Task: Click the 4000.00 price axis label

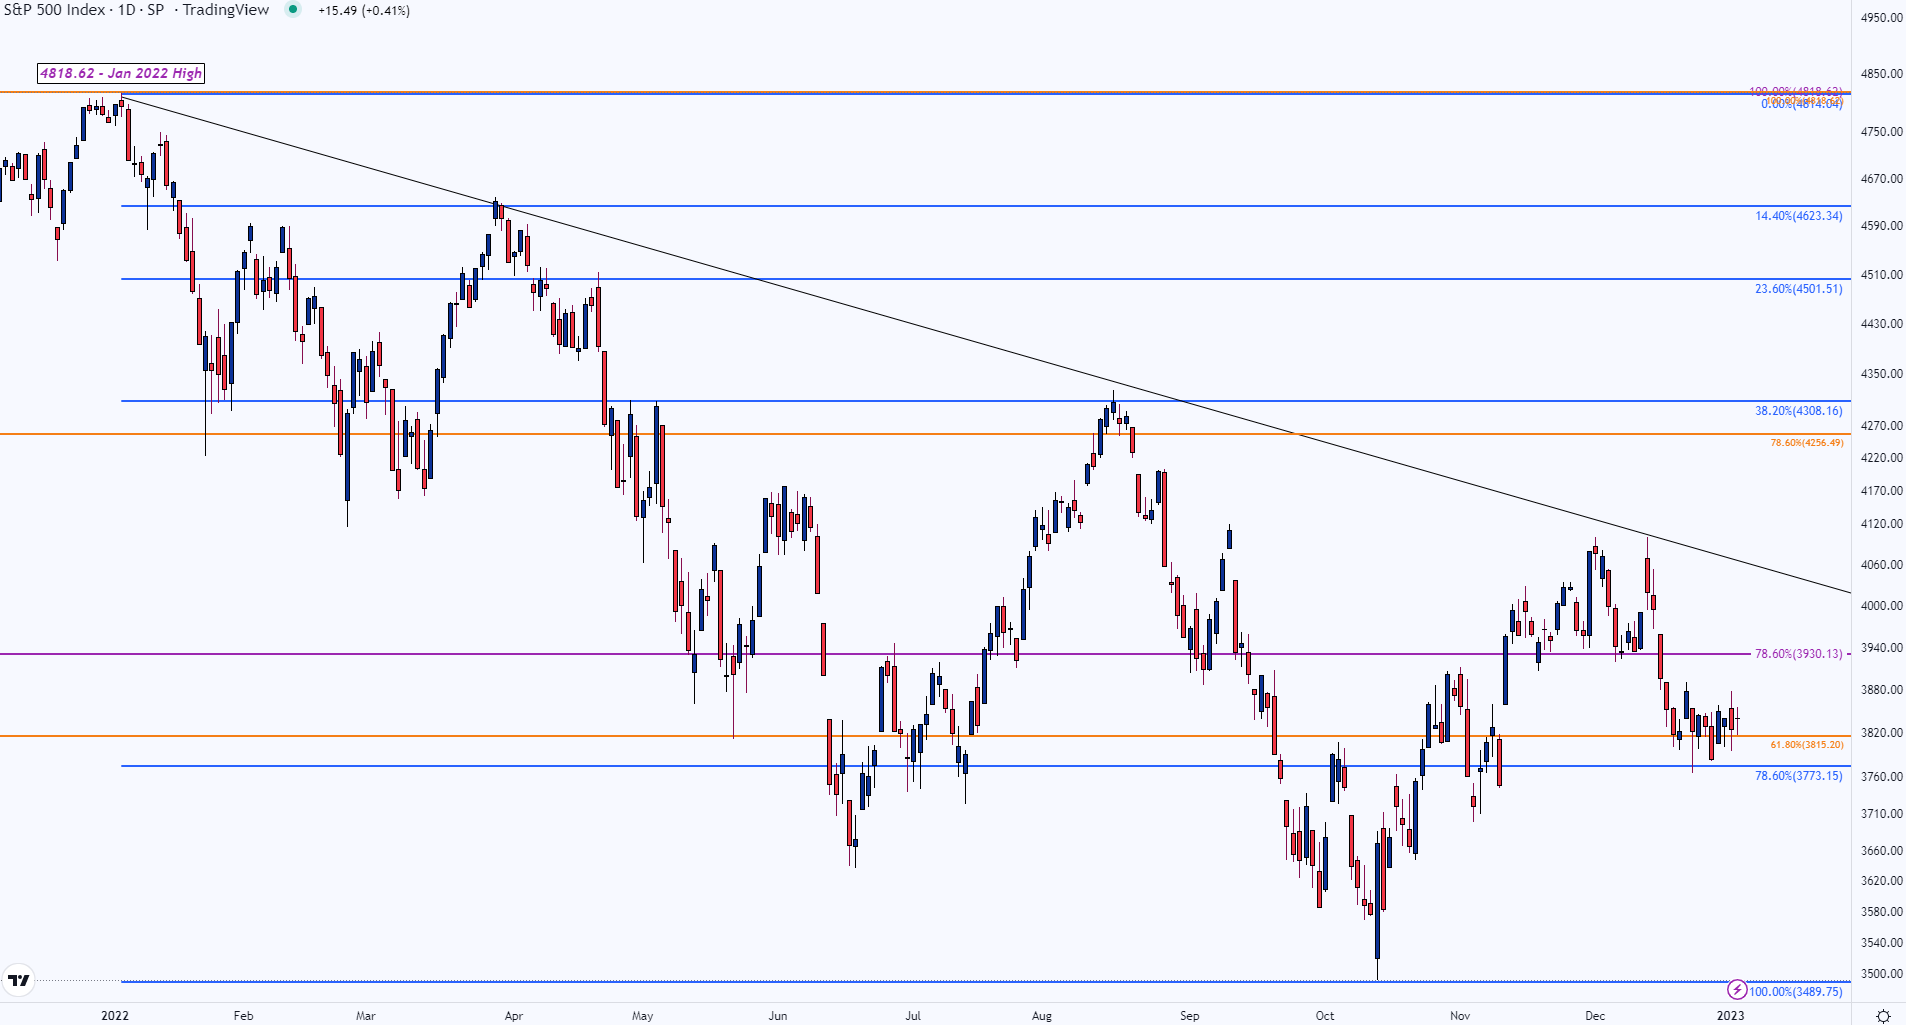Action: 1881,606
